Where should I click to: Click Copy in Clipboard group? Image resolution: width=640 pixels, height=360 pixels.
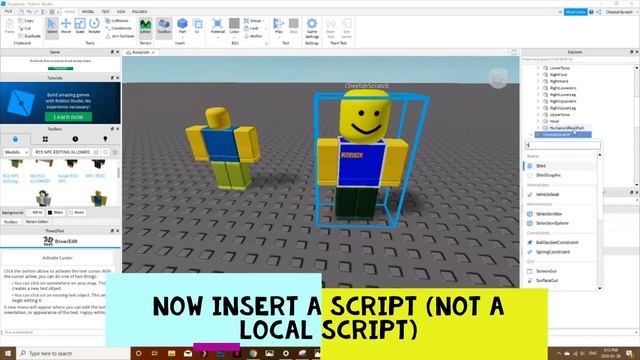click(26, 20)
